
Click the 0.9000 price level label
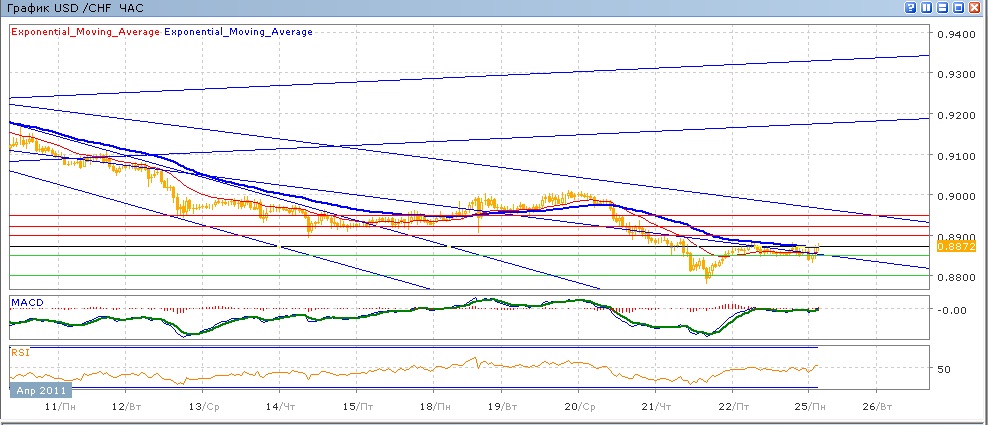coord(954,196)
